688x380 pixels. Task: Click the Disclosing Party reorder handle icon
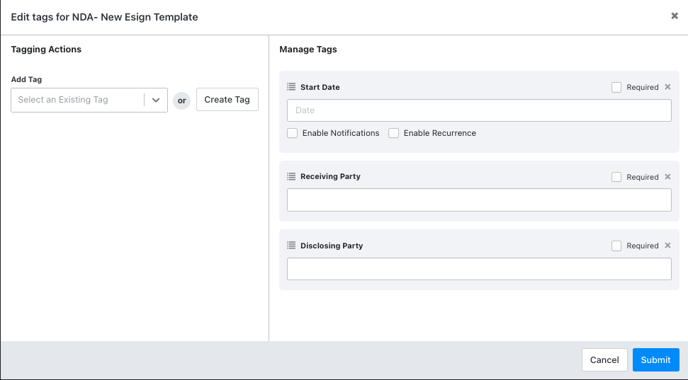coord(291,245)
